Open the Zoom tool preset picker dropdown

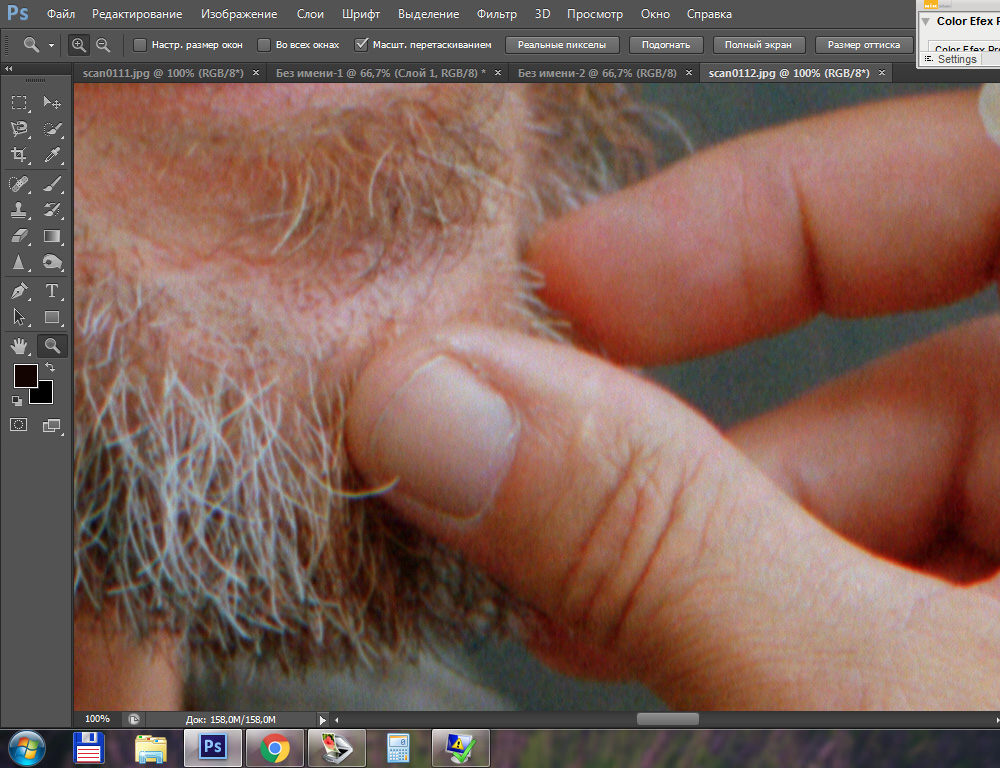pos(51,46)
